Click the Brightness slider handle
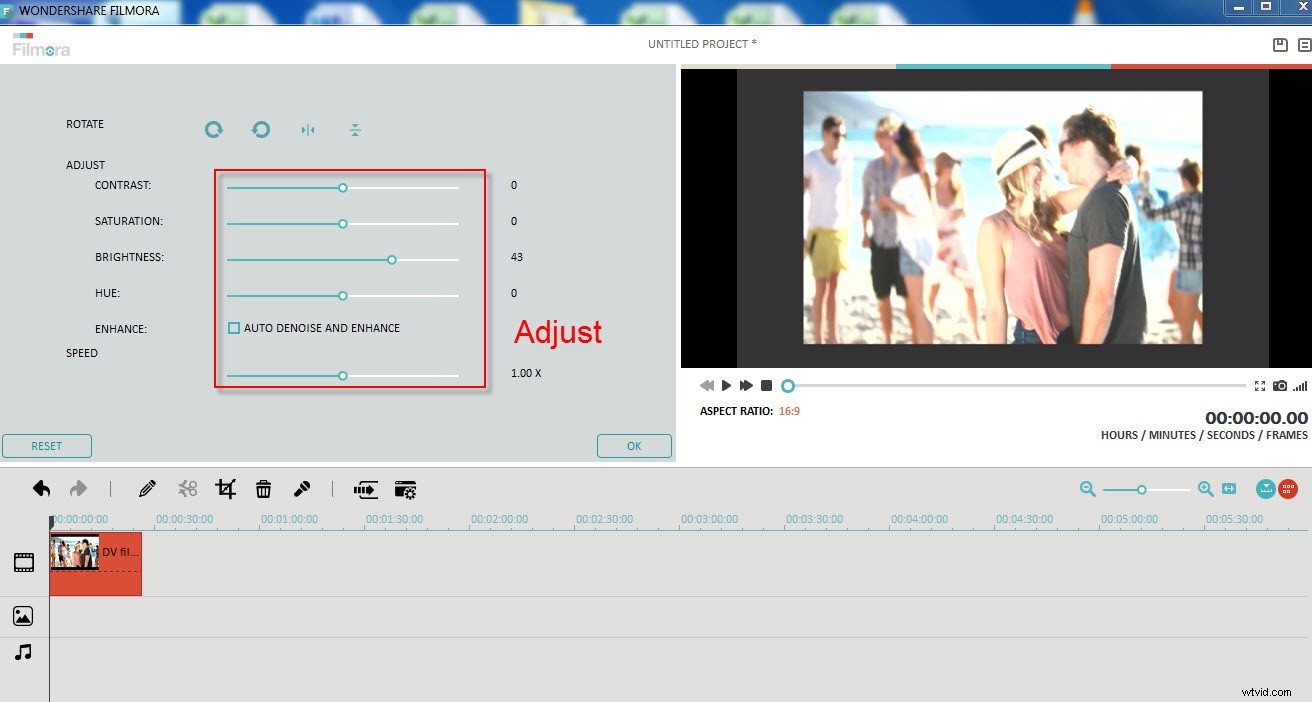 click(x=391, y=259)
